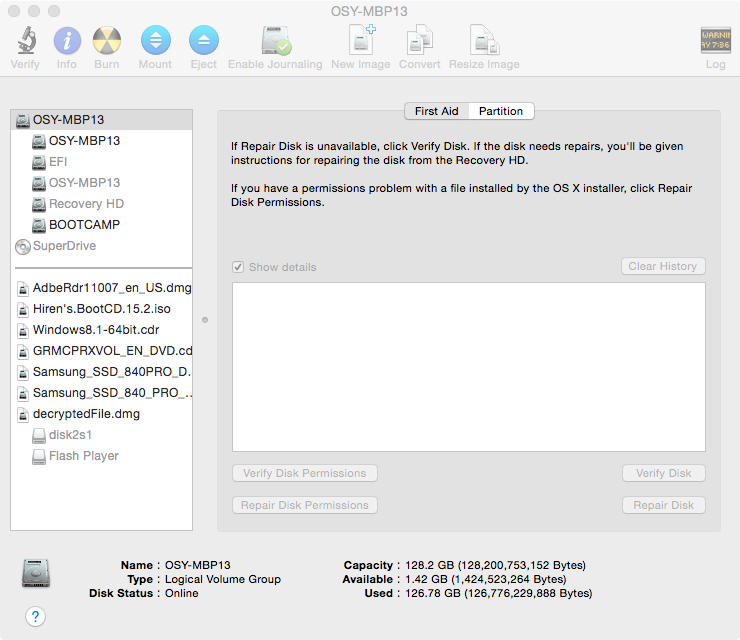Open the Info toolbar icon
Image resolution: width=740 pixels, height=640 pixels.
[x=67, y=41]
